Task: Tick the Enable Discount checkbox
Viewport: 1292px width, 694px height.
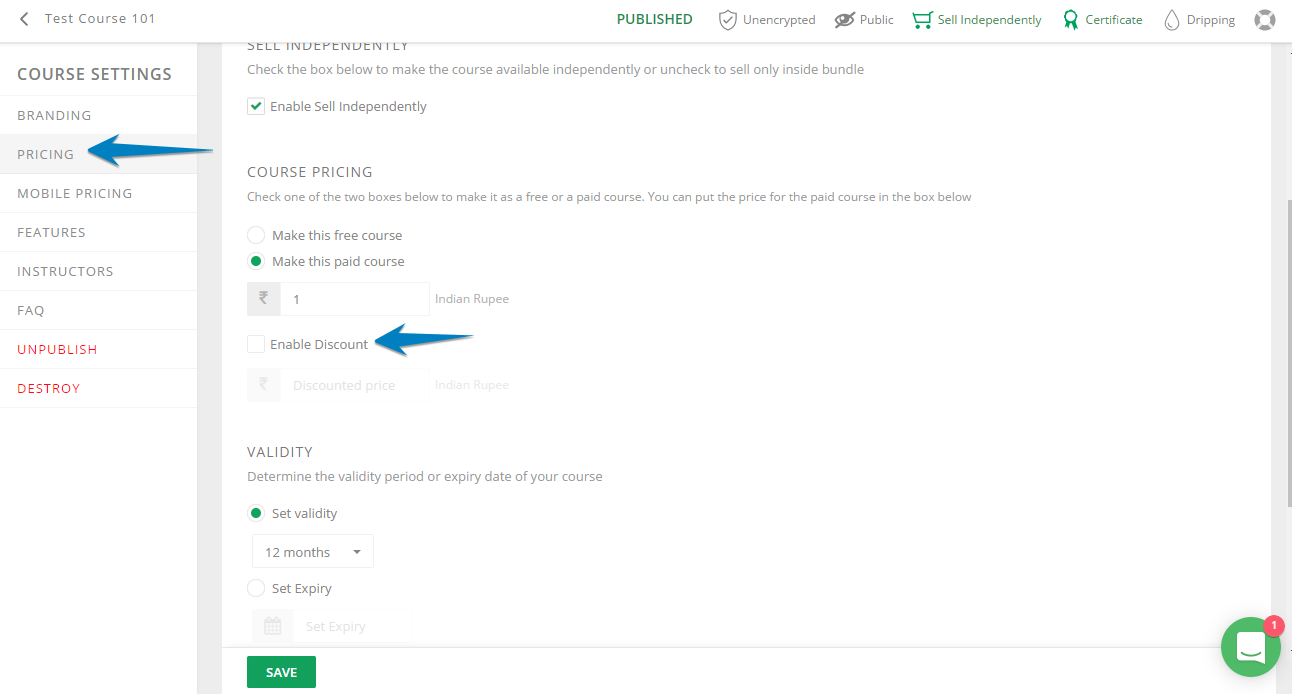Action: pos(256,344)
